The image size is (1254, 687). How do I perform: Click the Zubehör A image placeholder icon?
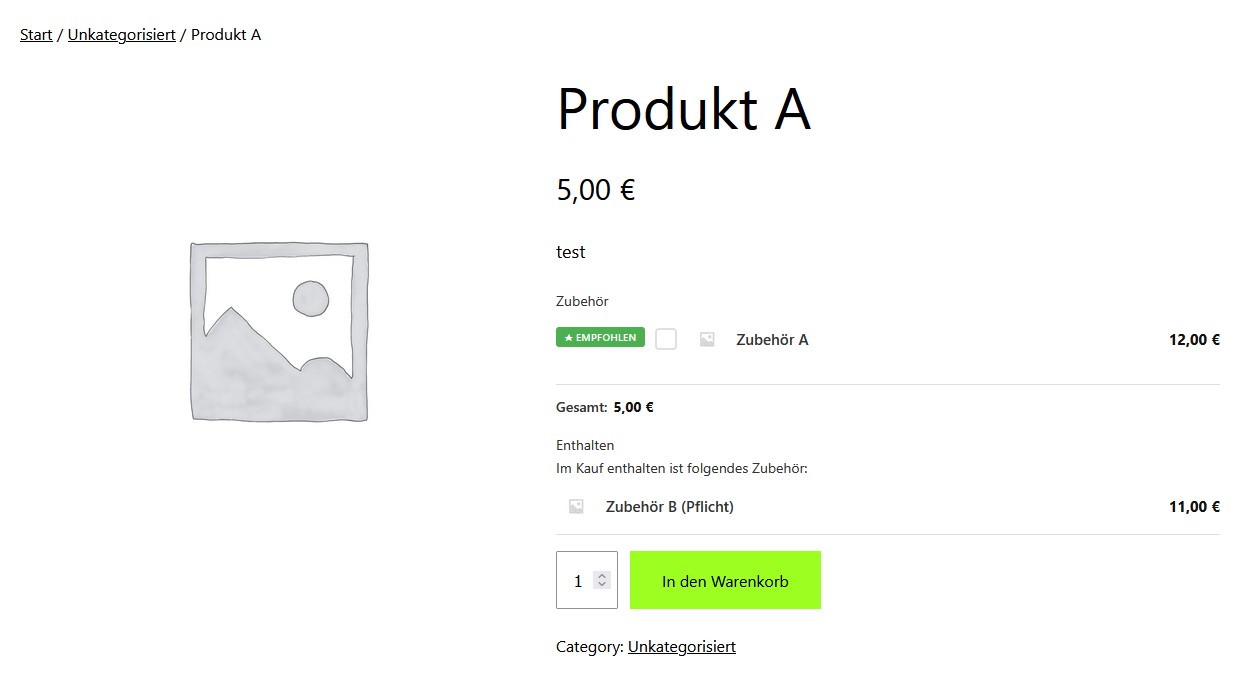coord(706,339)
